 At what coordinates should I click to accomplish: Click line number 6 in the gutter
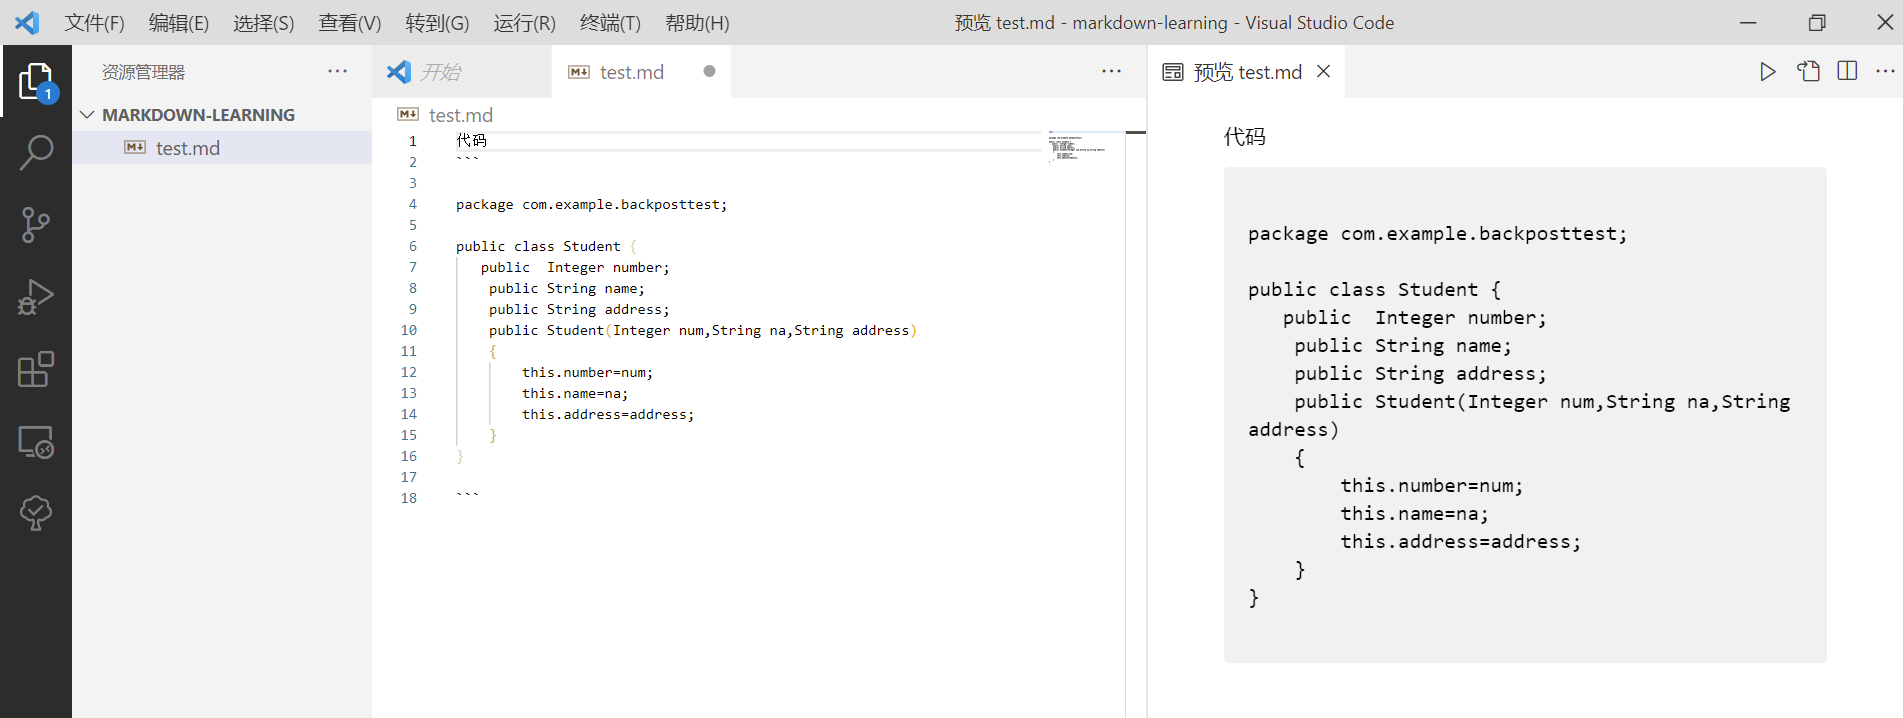pyautogui.click(x=412, y=246)
